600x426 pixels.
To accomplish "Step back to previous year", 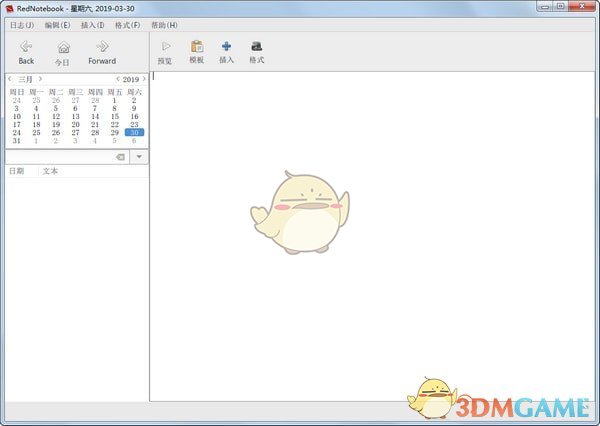I will tap(118, 78).
